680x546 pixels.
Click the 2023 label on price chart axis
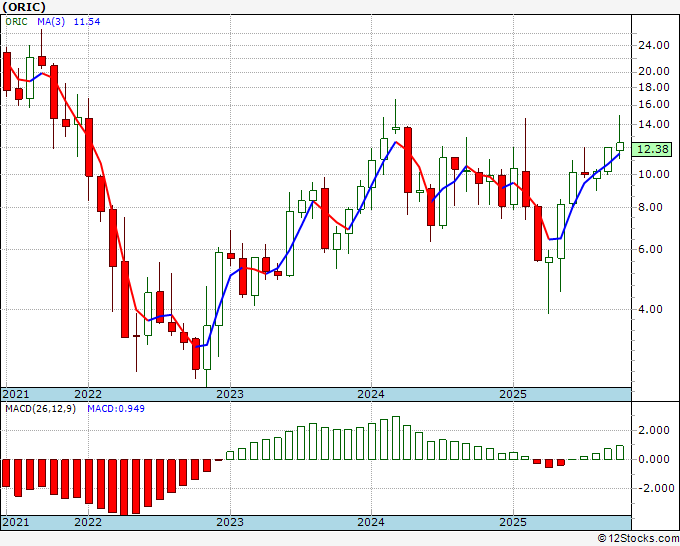click(230, 394)
